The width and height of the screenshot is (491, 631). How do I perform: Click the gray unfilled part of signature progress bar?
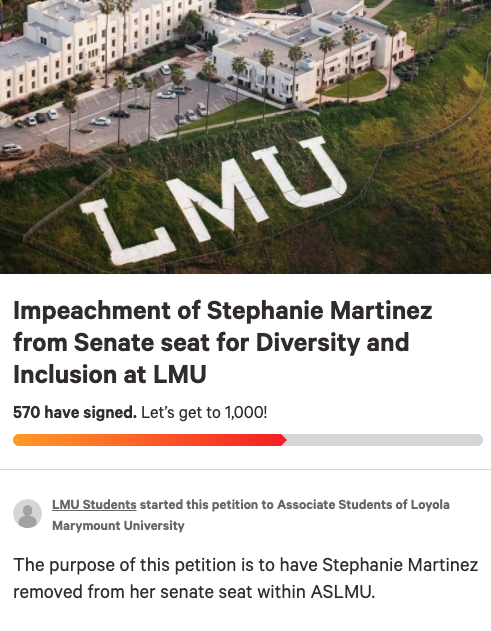coord(384,440)
